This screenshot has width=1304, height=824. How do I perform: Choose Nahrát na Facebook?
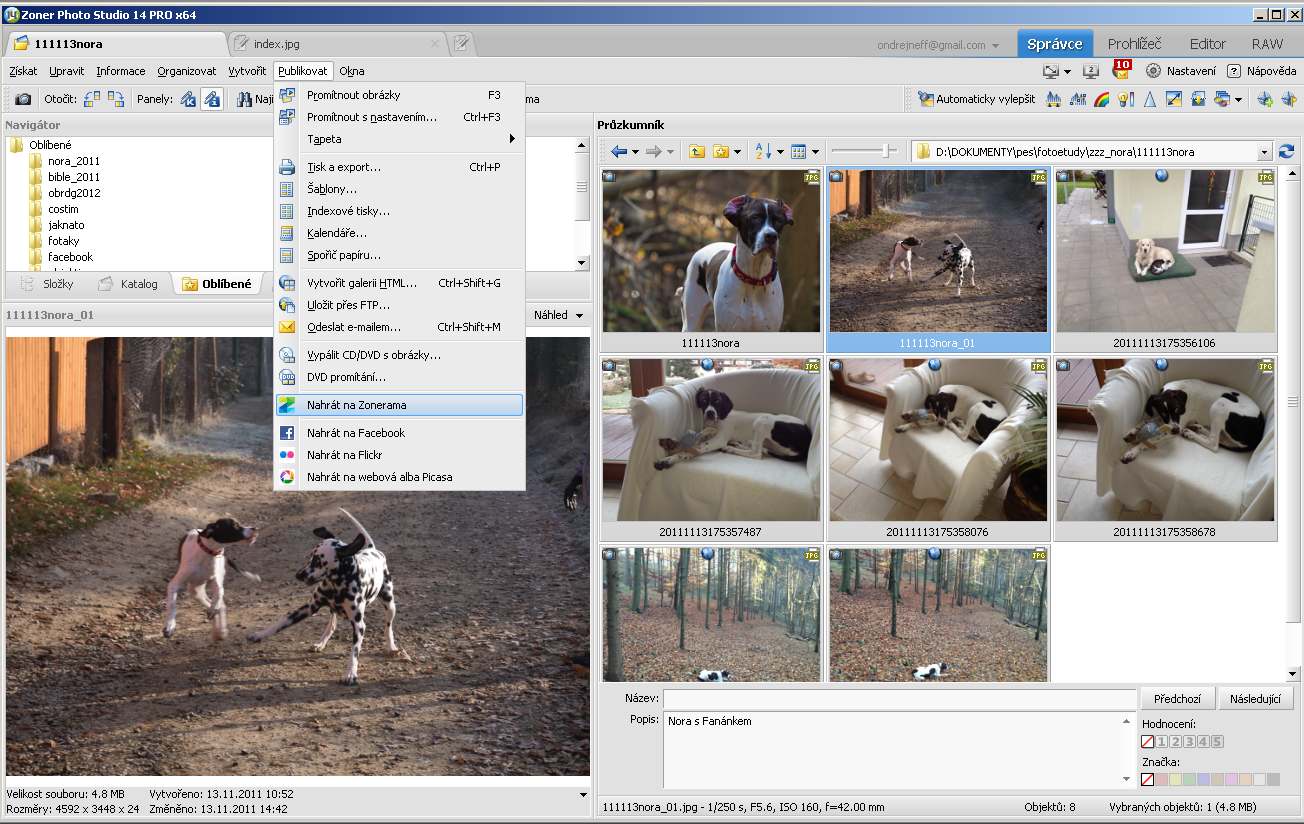(x=400, y=433)
